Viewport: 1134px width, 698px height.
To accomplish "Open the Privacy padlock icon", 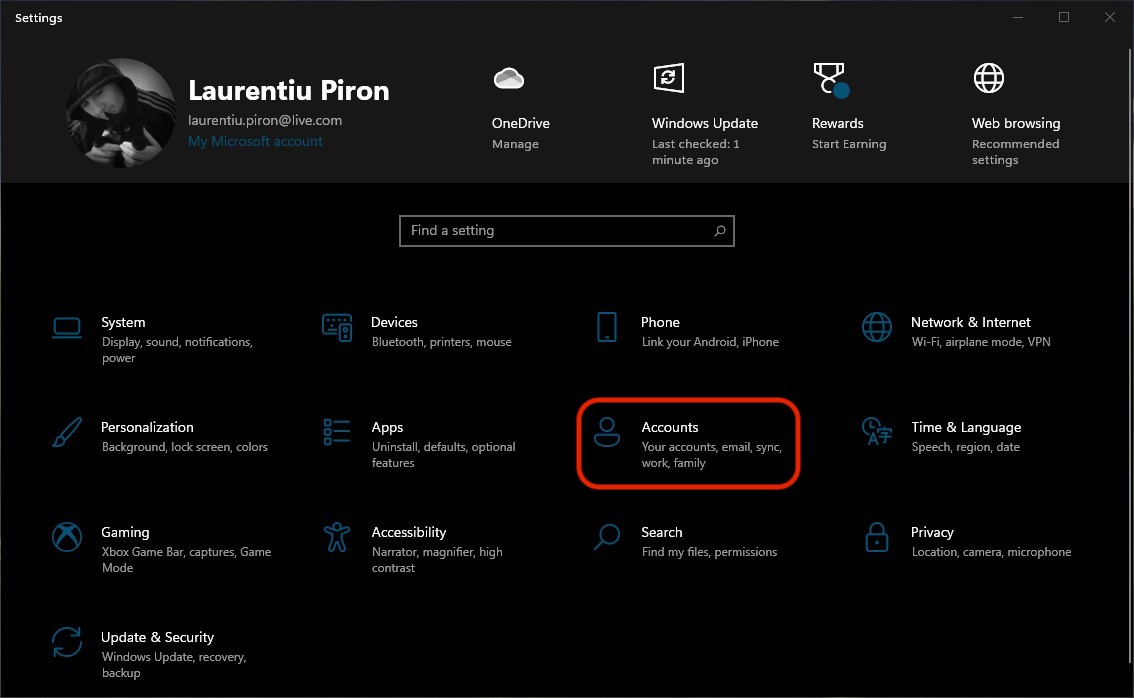I will [x=877, y=537].
